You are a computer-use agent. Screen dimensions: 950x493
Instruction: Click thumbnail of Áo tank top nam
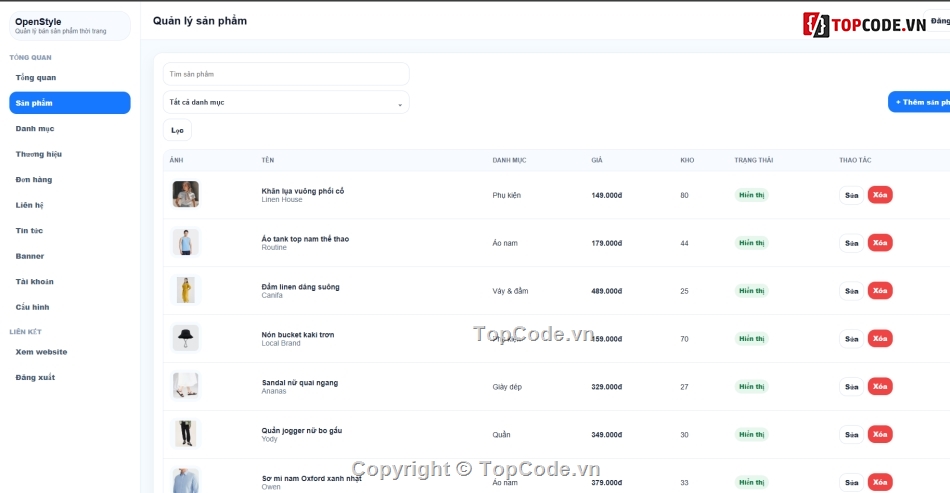(x=185, y=242)
